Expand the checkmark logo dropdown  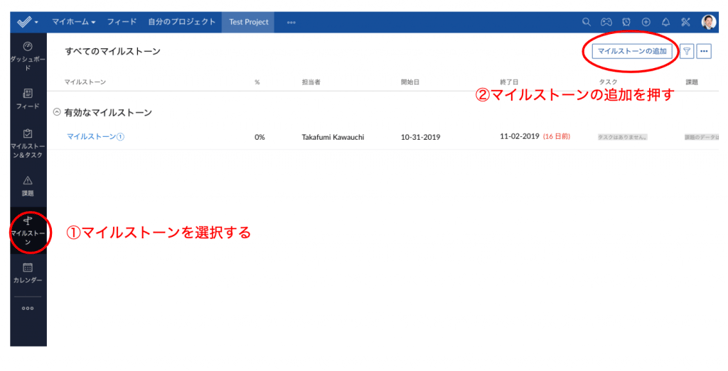coord(27,22)
